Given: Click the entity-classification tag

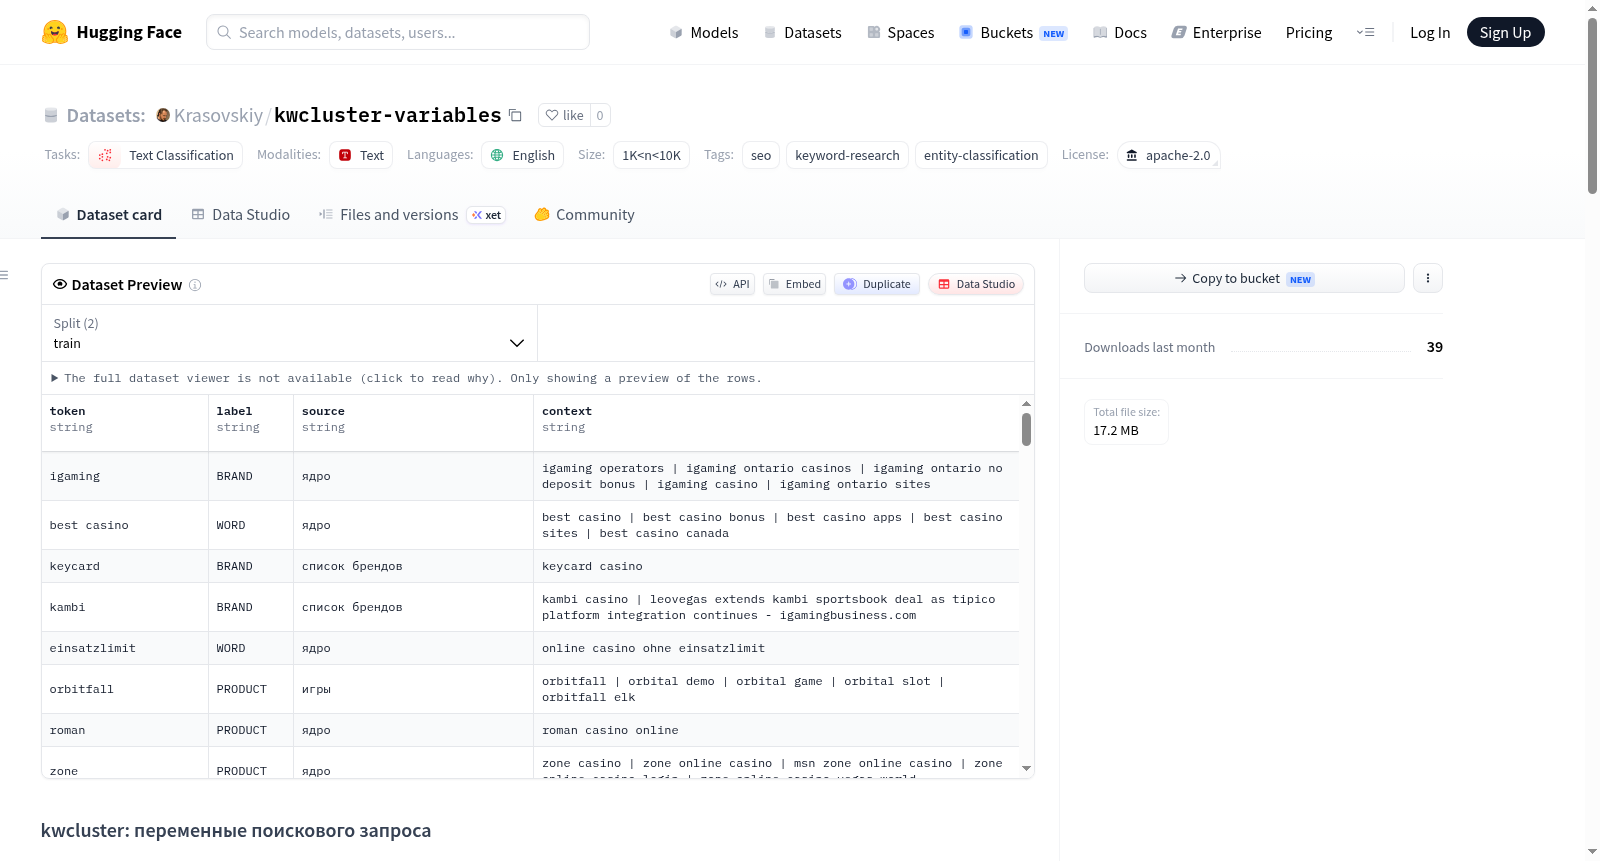Looking at the screenshot, I should point(981,155).
